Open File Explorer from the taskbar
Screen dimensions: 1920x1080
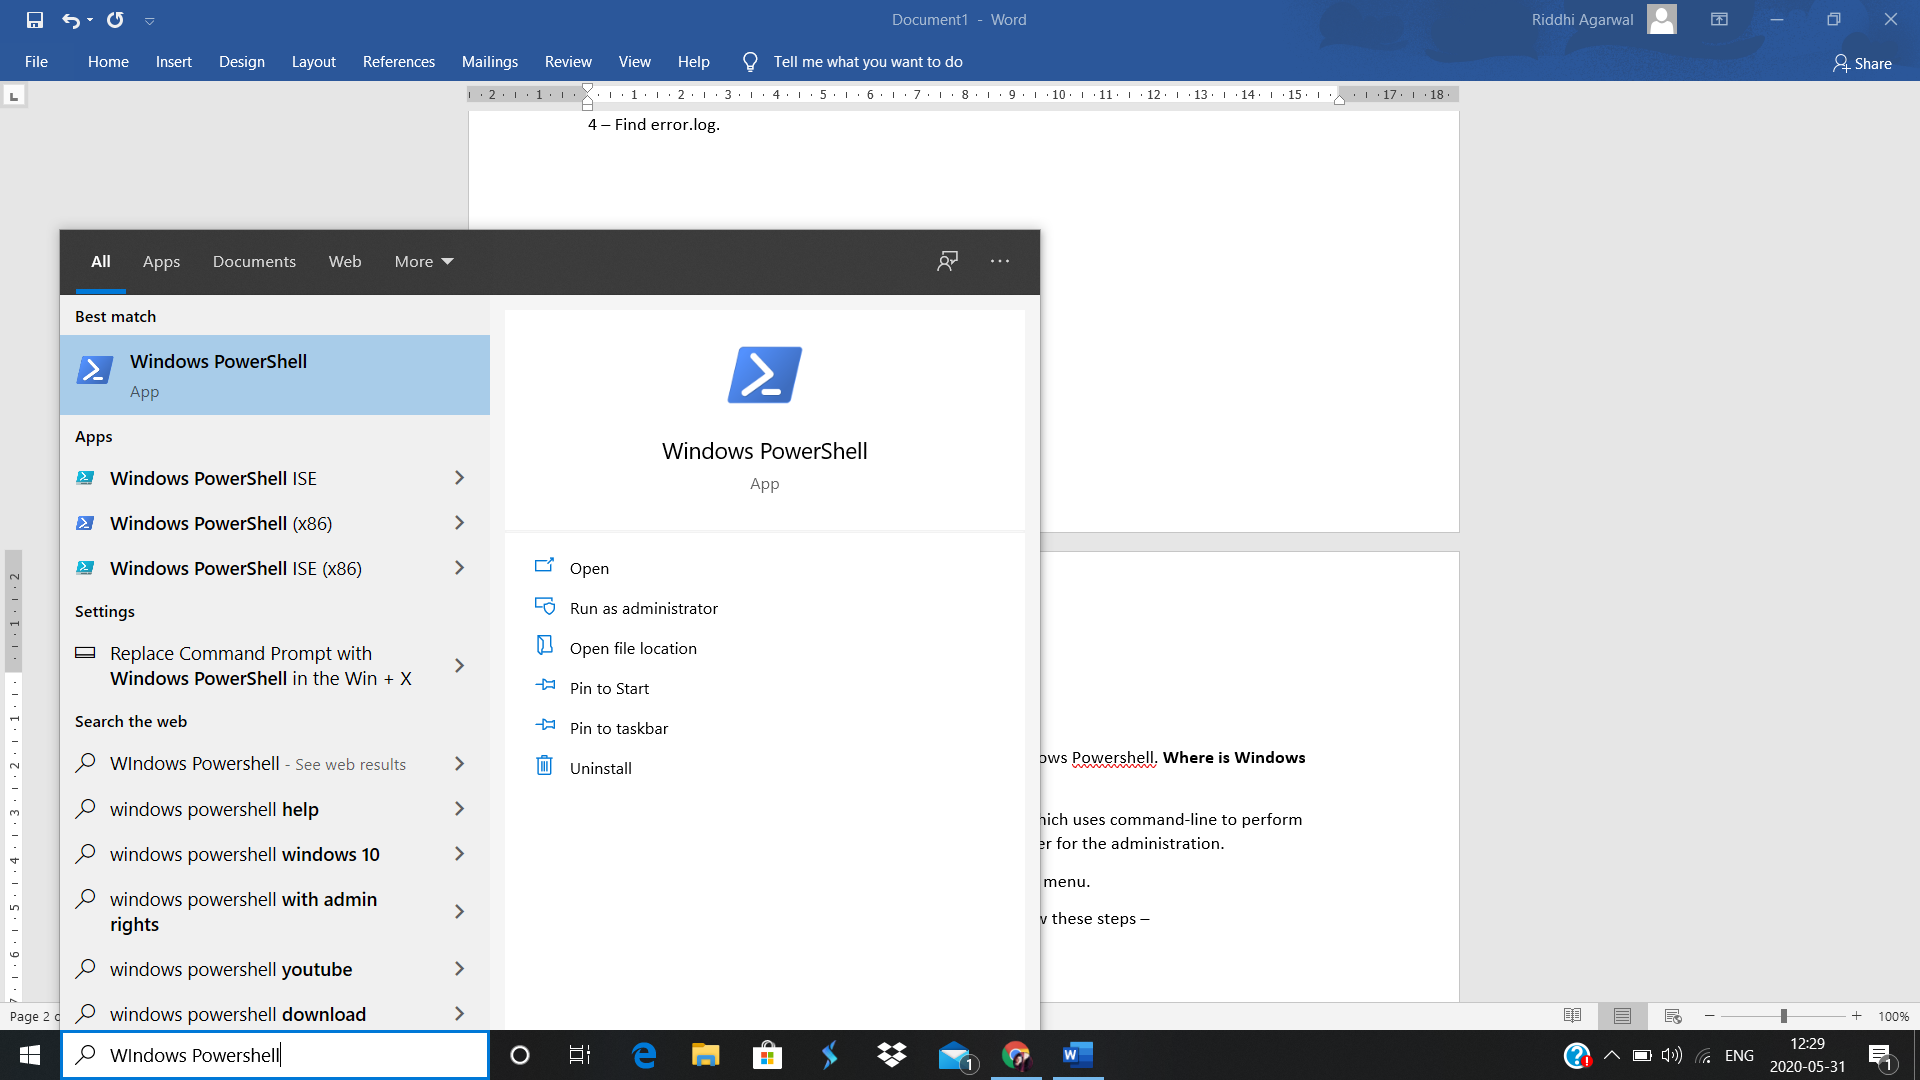tap(706, 1055)
